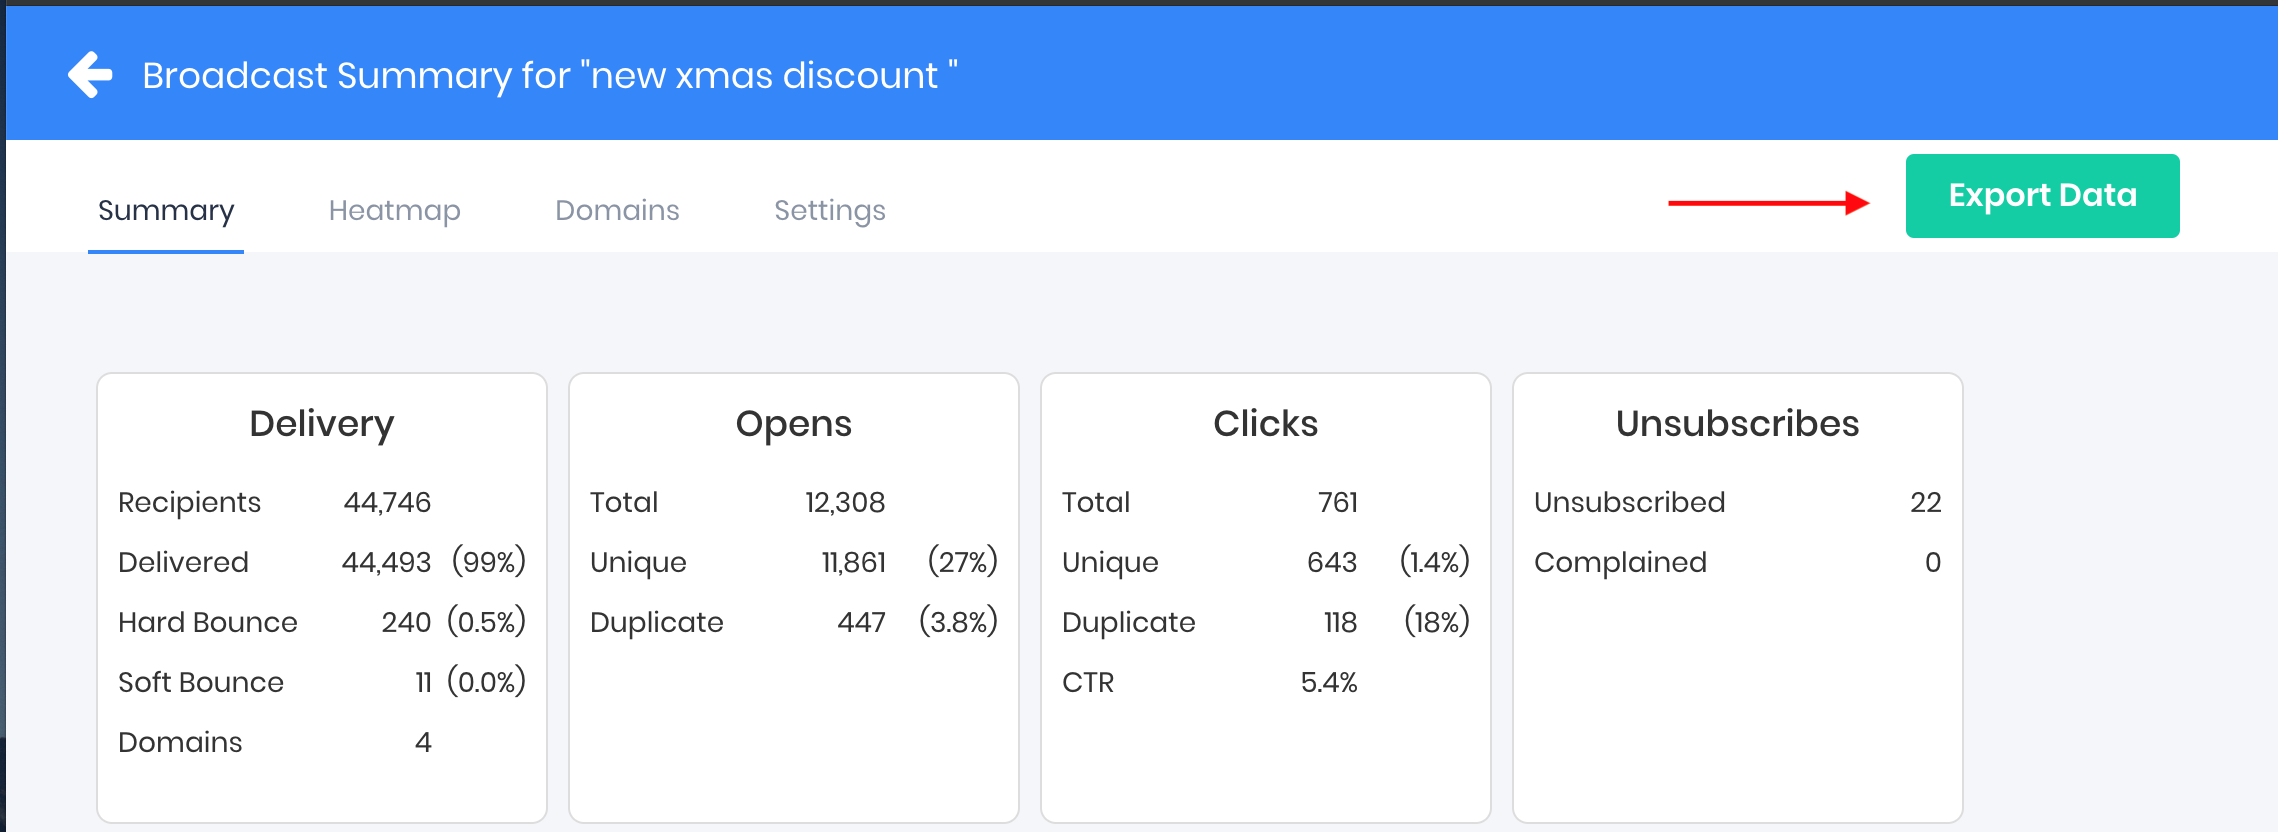Select the Domains tab
Screen dimensions: 2278x832
[617, 210]
